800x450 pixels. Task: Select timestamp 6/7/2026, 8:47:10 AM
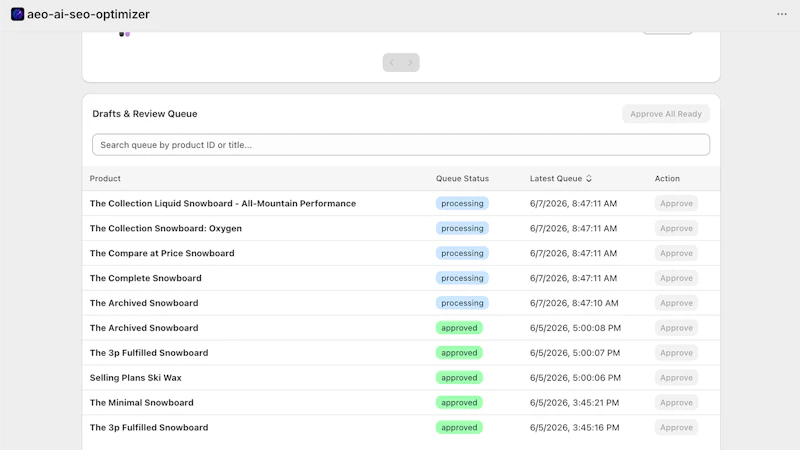coord(574,303)
